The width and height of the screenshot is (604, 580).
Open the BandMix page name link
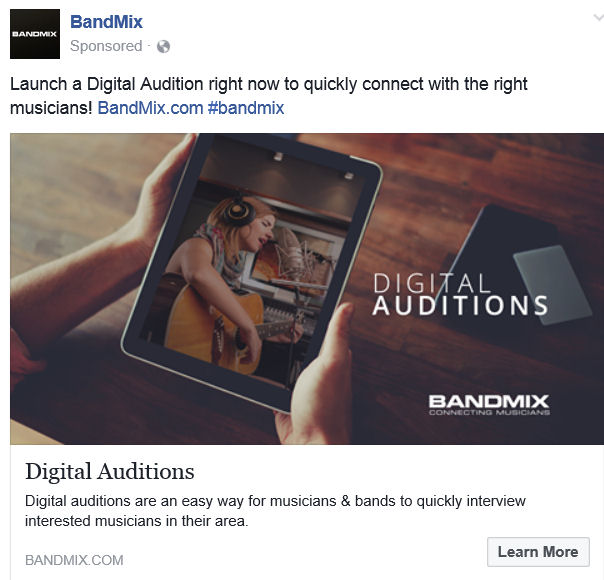pyautogui.click(x=106, y=22)
